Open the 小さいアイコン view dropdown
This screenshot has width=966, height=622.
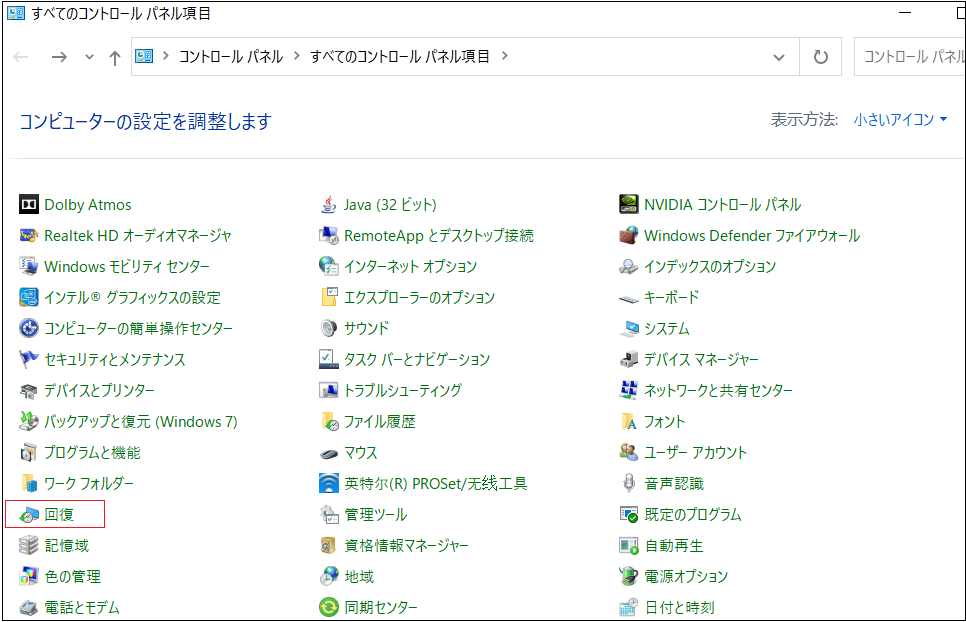900,120
